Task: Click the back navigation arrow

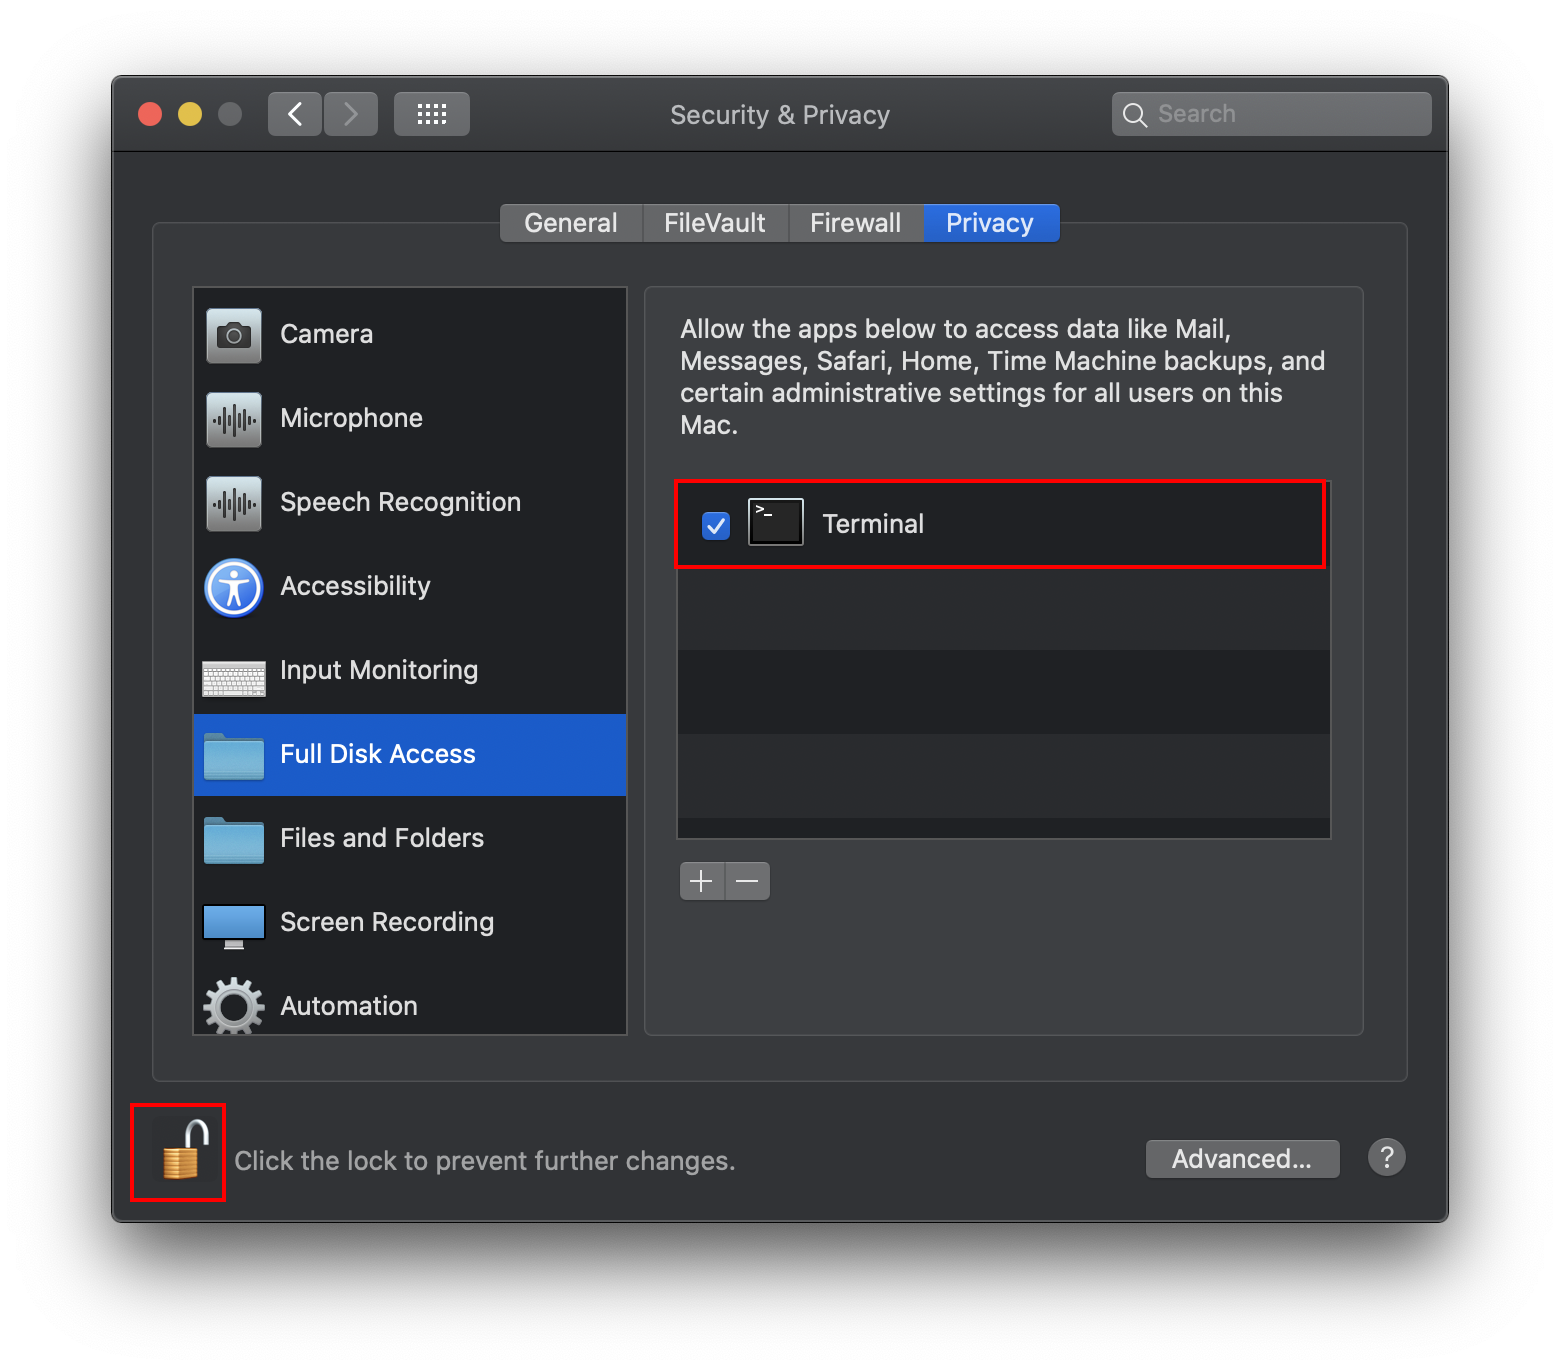Action: click(x=294, y=113)
